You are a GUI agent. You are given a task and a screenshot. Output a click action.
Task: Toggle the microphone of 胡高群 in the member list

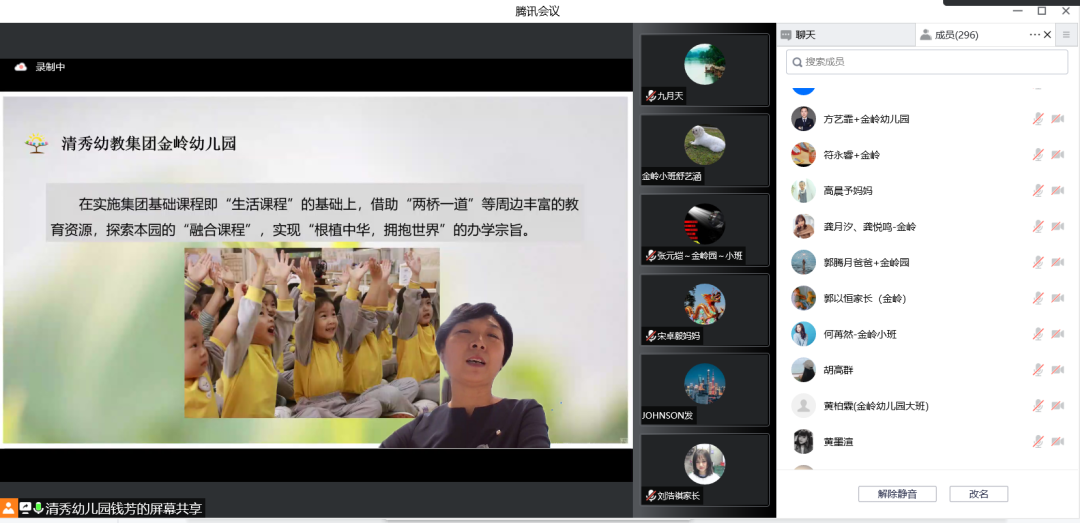pyautogui.click(x=1038, y=370)
